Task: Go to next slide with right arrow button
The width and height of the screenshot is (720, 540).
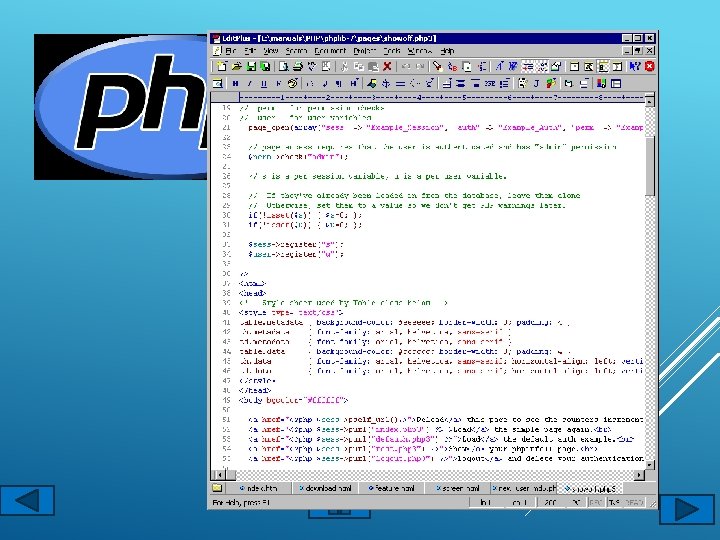Action: pyautogui.click(x=687, y=509)
